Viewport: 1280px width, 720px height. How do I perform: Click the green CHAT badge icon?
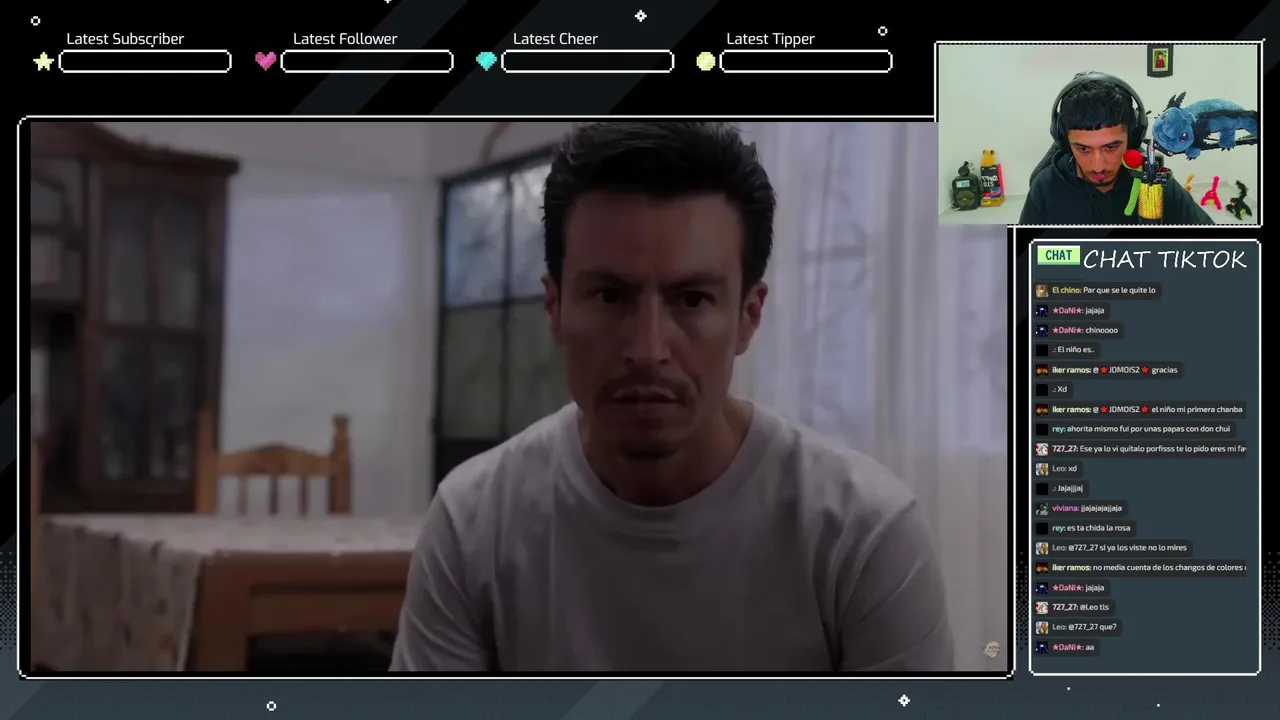pyautogui.click(x=1058, y=256)
